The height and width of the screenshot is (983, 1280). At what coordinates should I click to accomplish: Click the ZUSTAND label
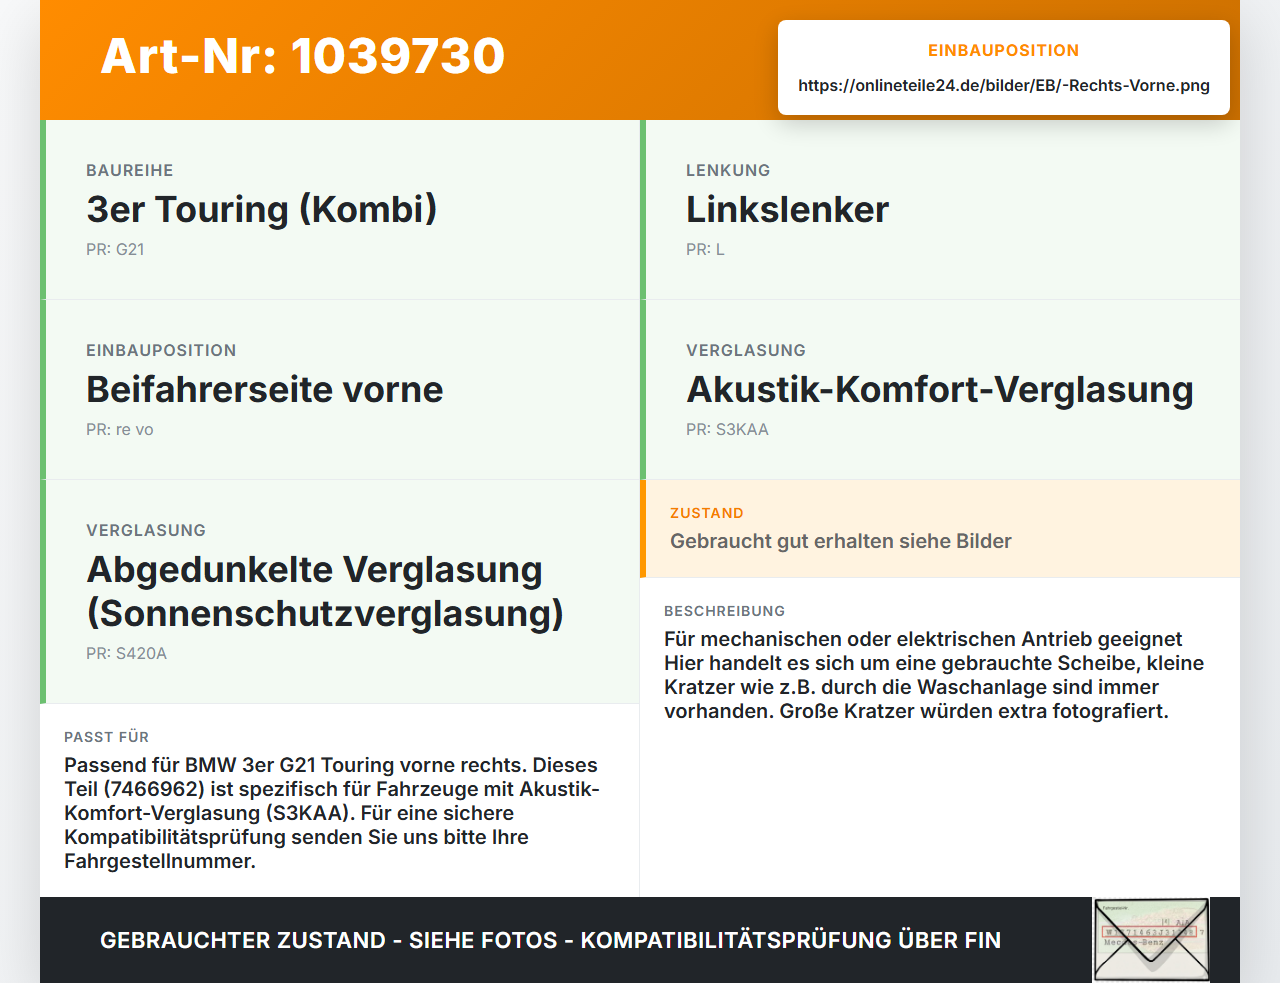(x=707, y=513)
